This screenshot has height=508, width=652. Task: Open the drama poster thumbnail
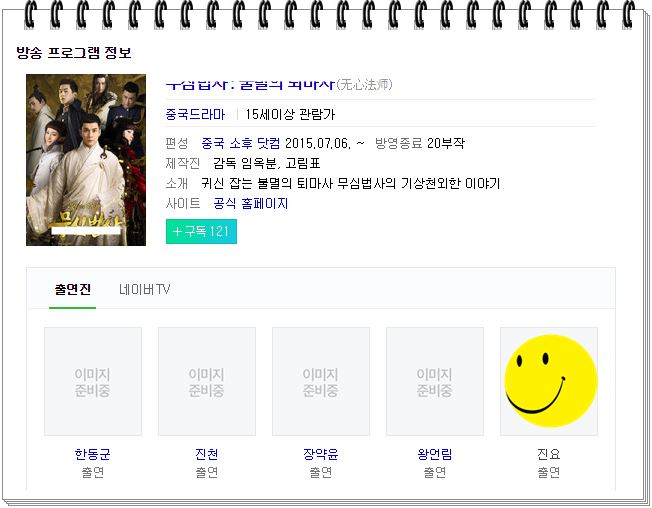(x=86, y=160)
